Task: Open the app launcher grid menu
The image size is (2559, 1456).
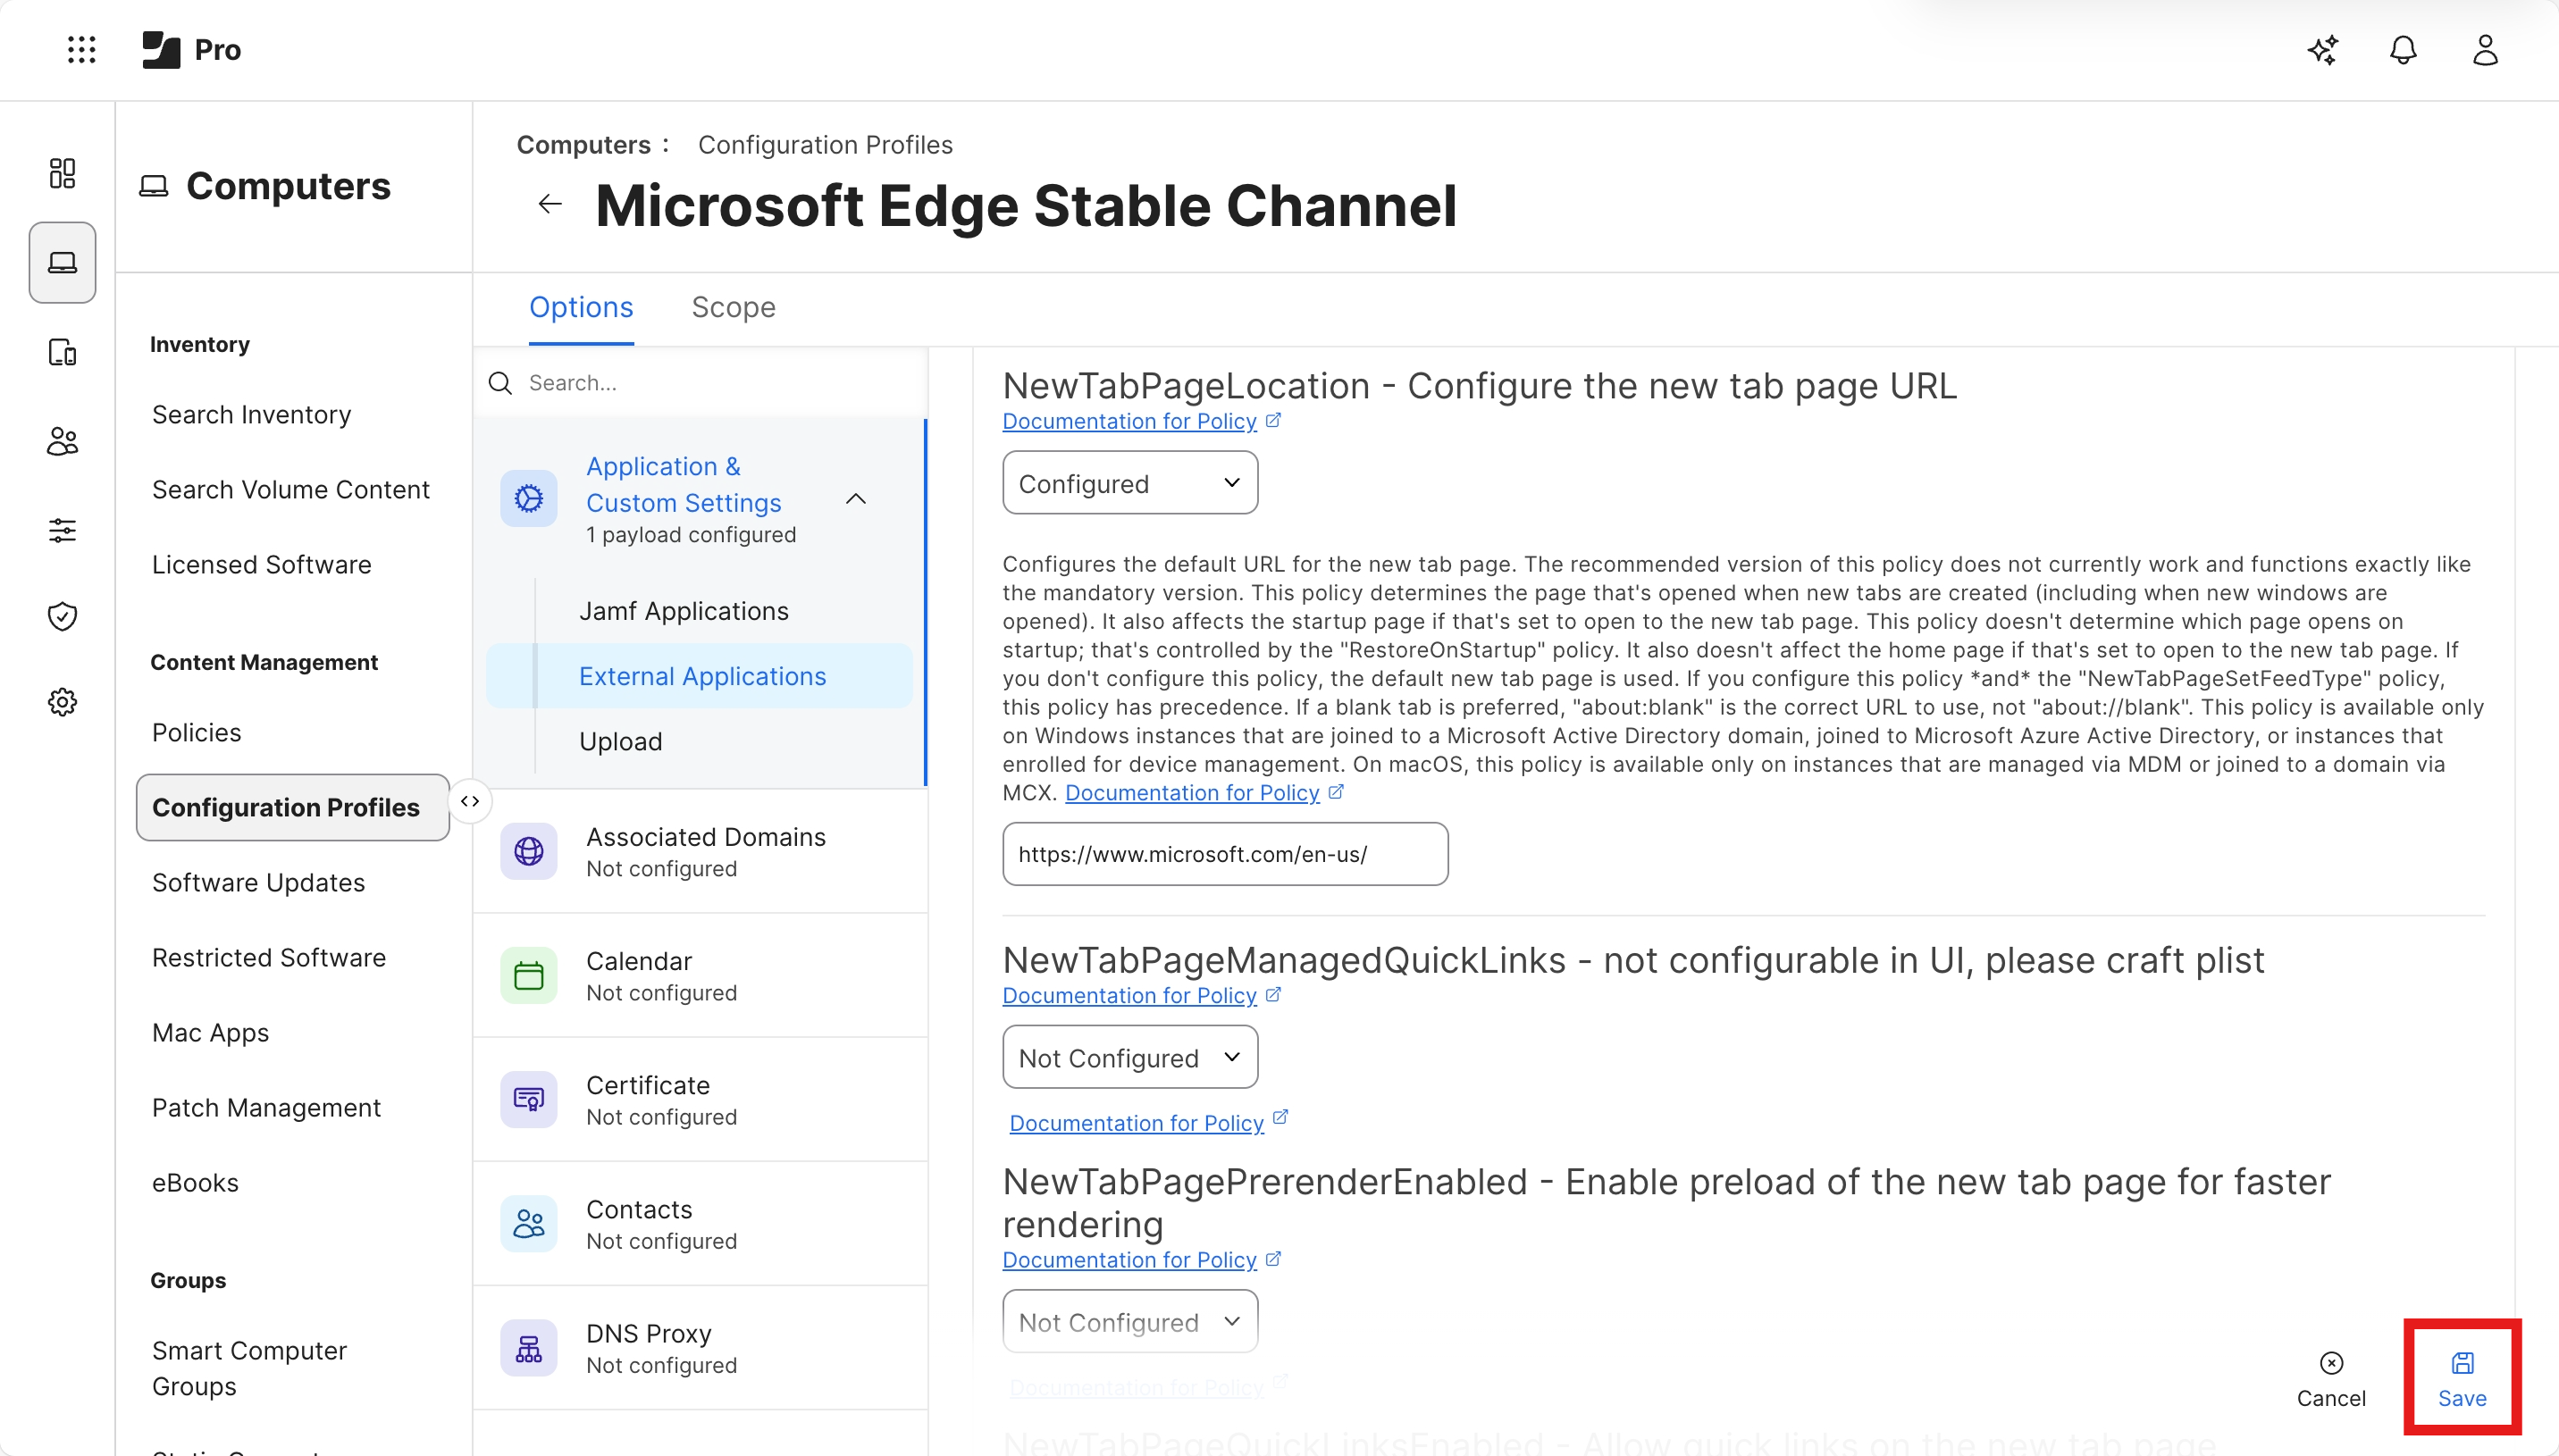Action: (x=81, y=49)
